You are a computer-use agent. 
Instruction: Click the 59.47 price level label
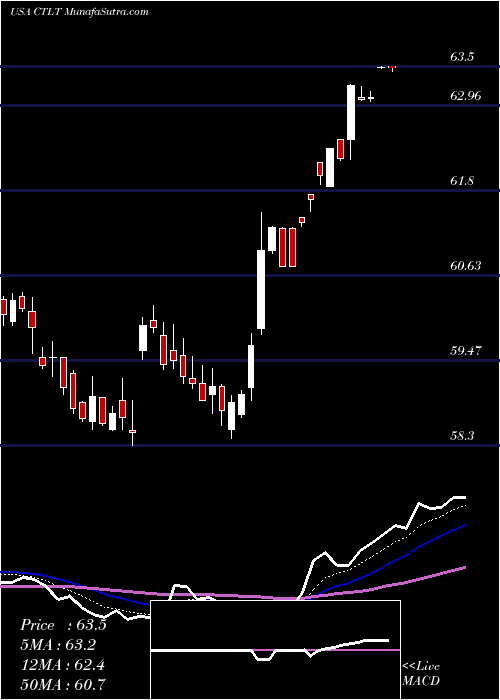[x=466, y=350]
